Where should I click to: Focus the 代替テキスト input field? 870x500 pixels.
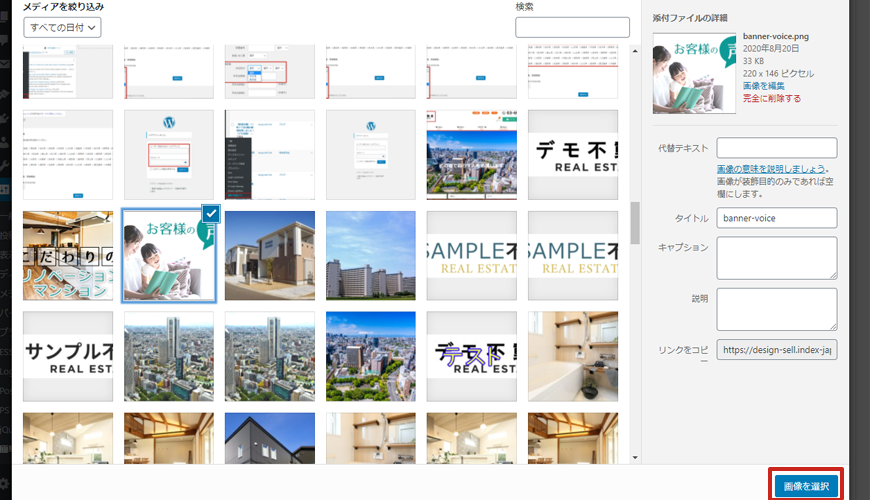point(777,149)
